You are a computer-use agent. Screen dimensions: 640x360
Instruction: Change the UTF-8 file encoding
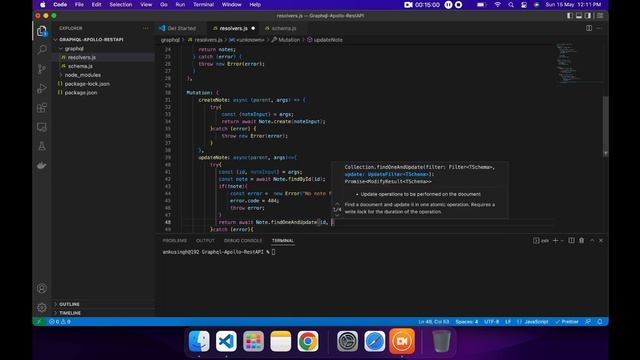pos(491,322)
